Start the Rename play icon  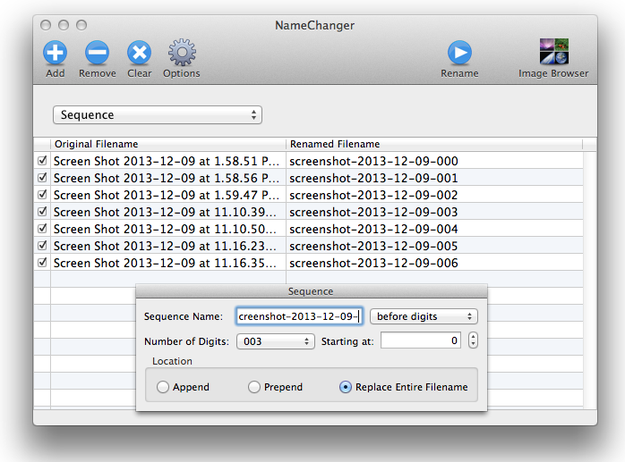coord(460,52)
